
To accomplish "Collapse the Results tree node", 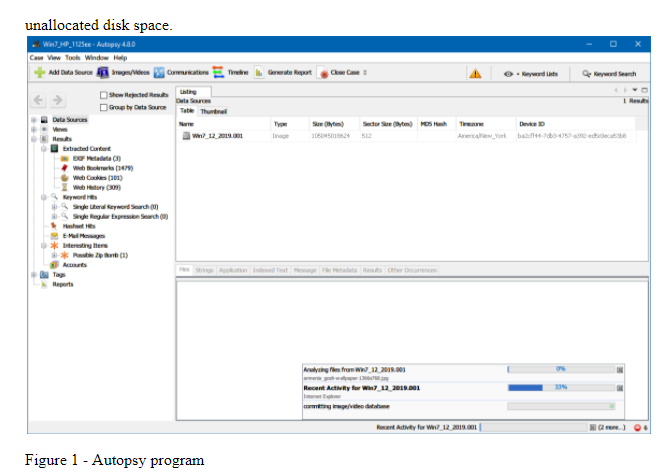I will pos(34,139).
